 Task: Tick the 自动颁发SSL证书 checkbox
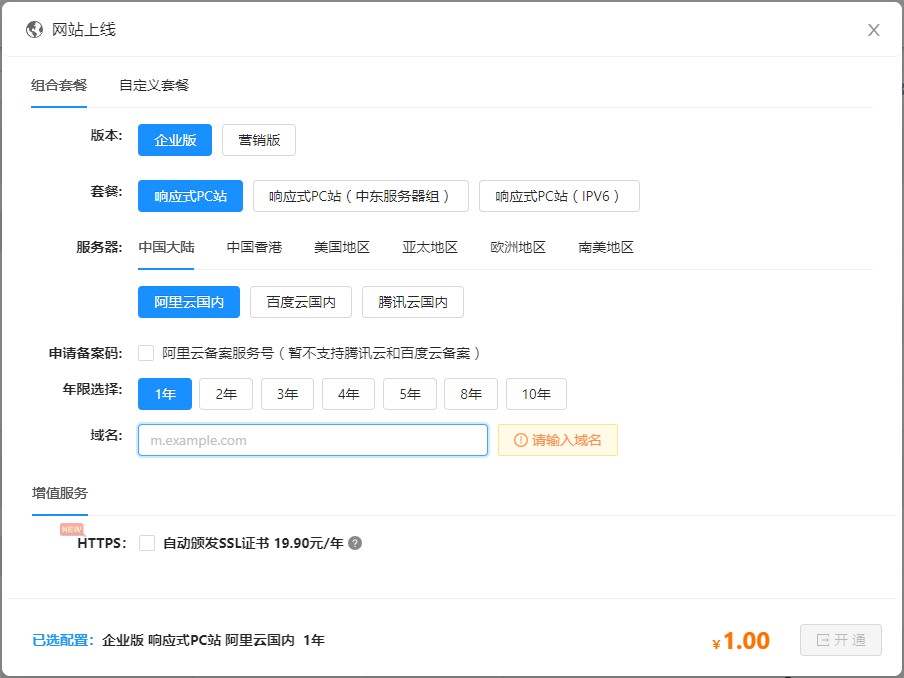click(x=147, y=543)
